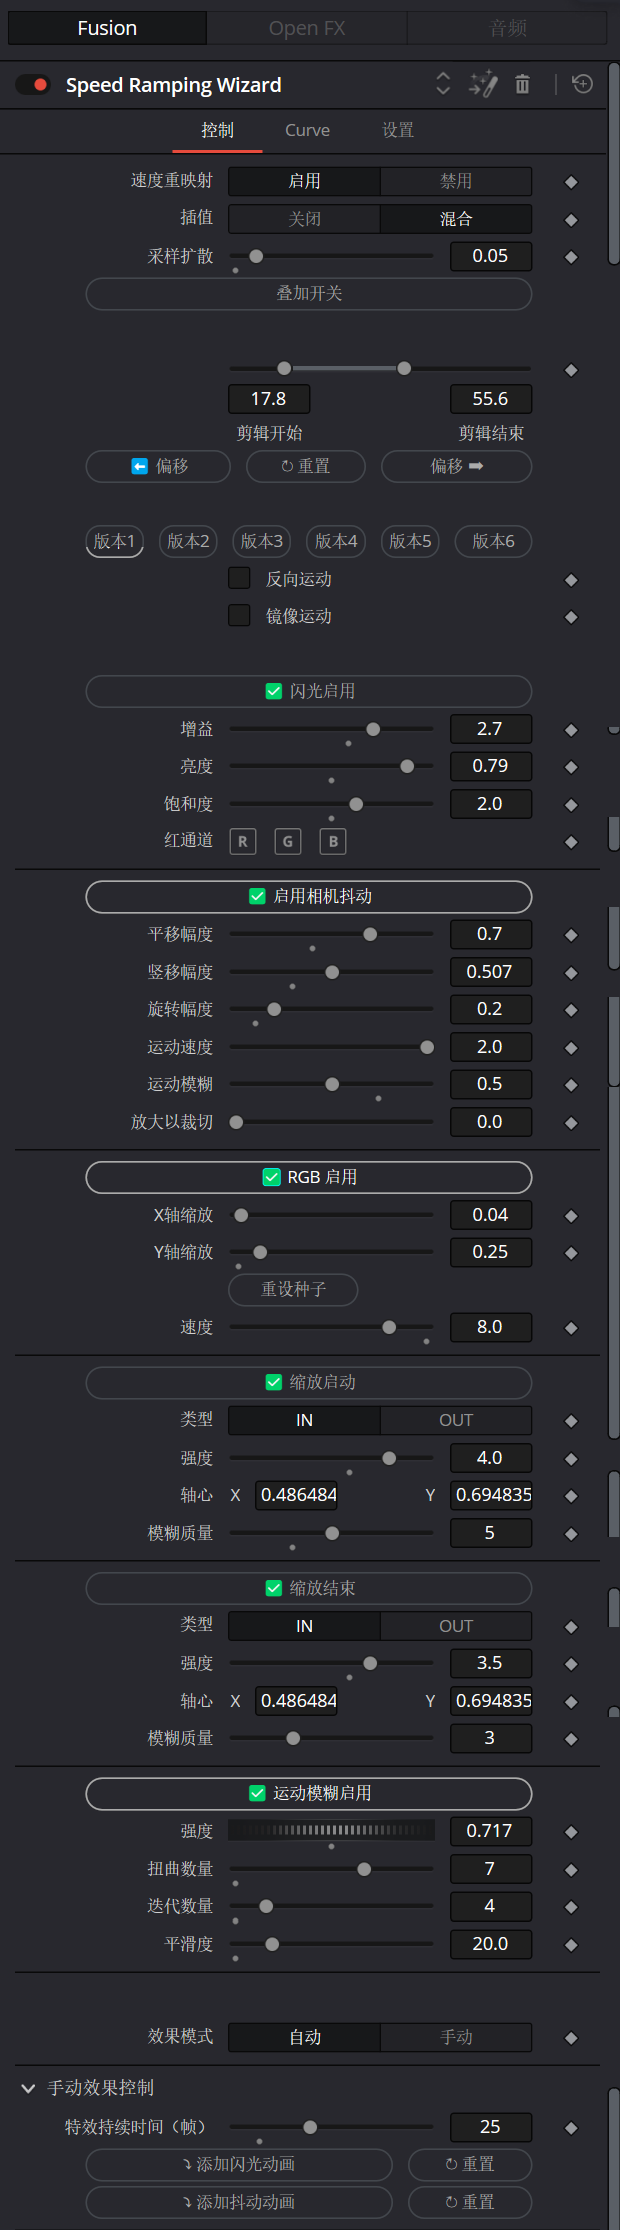Click keyframe diamond beside 采样扩散

(x=571, y=257)
